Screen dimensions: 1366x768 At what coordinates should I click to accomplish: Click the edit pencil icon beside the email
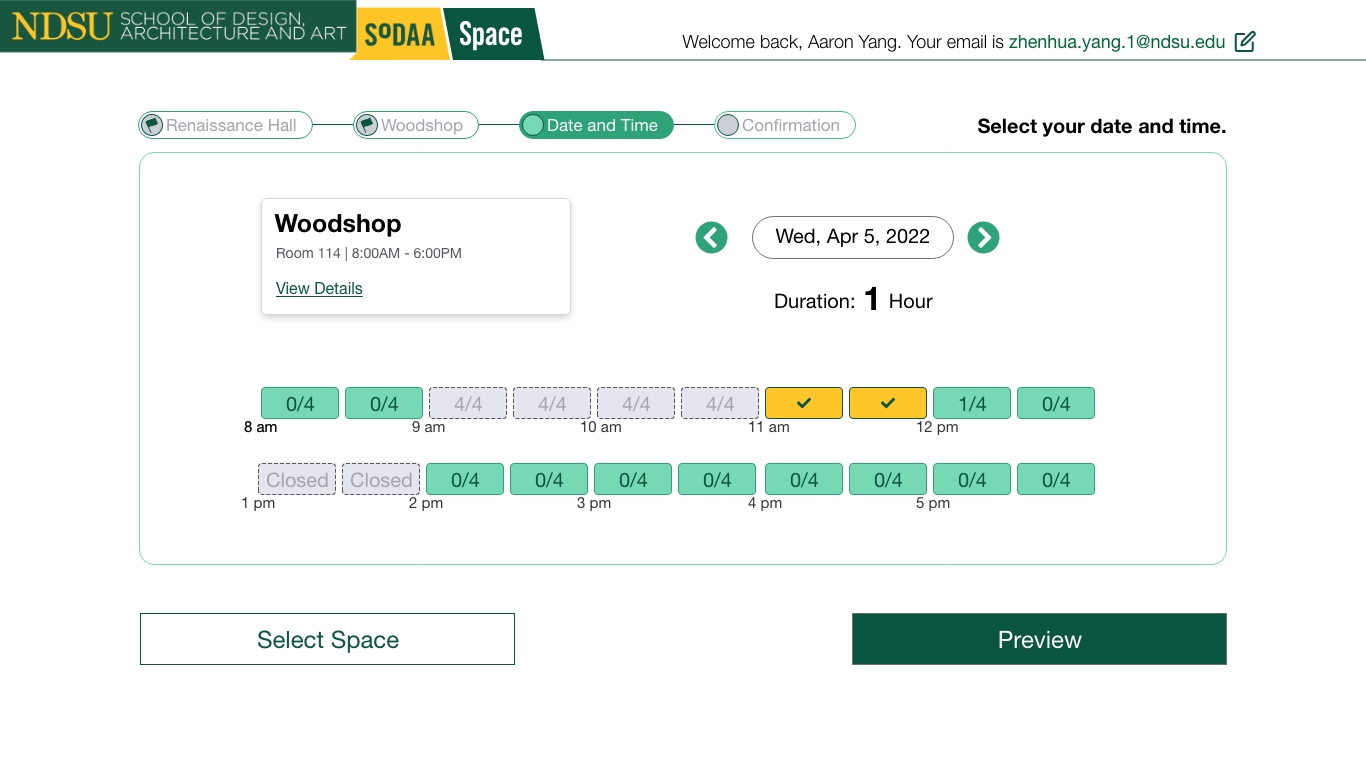point(1245,42)
